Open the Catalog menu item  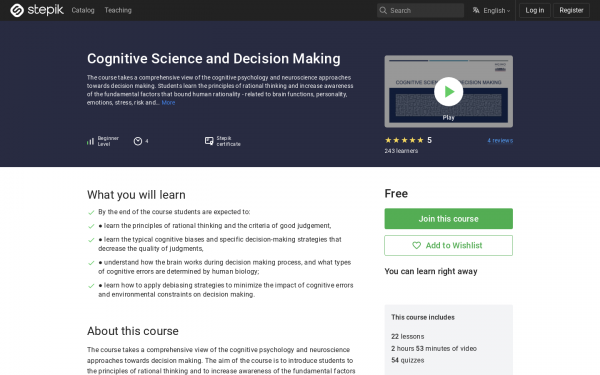click(x=83, y=10)
